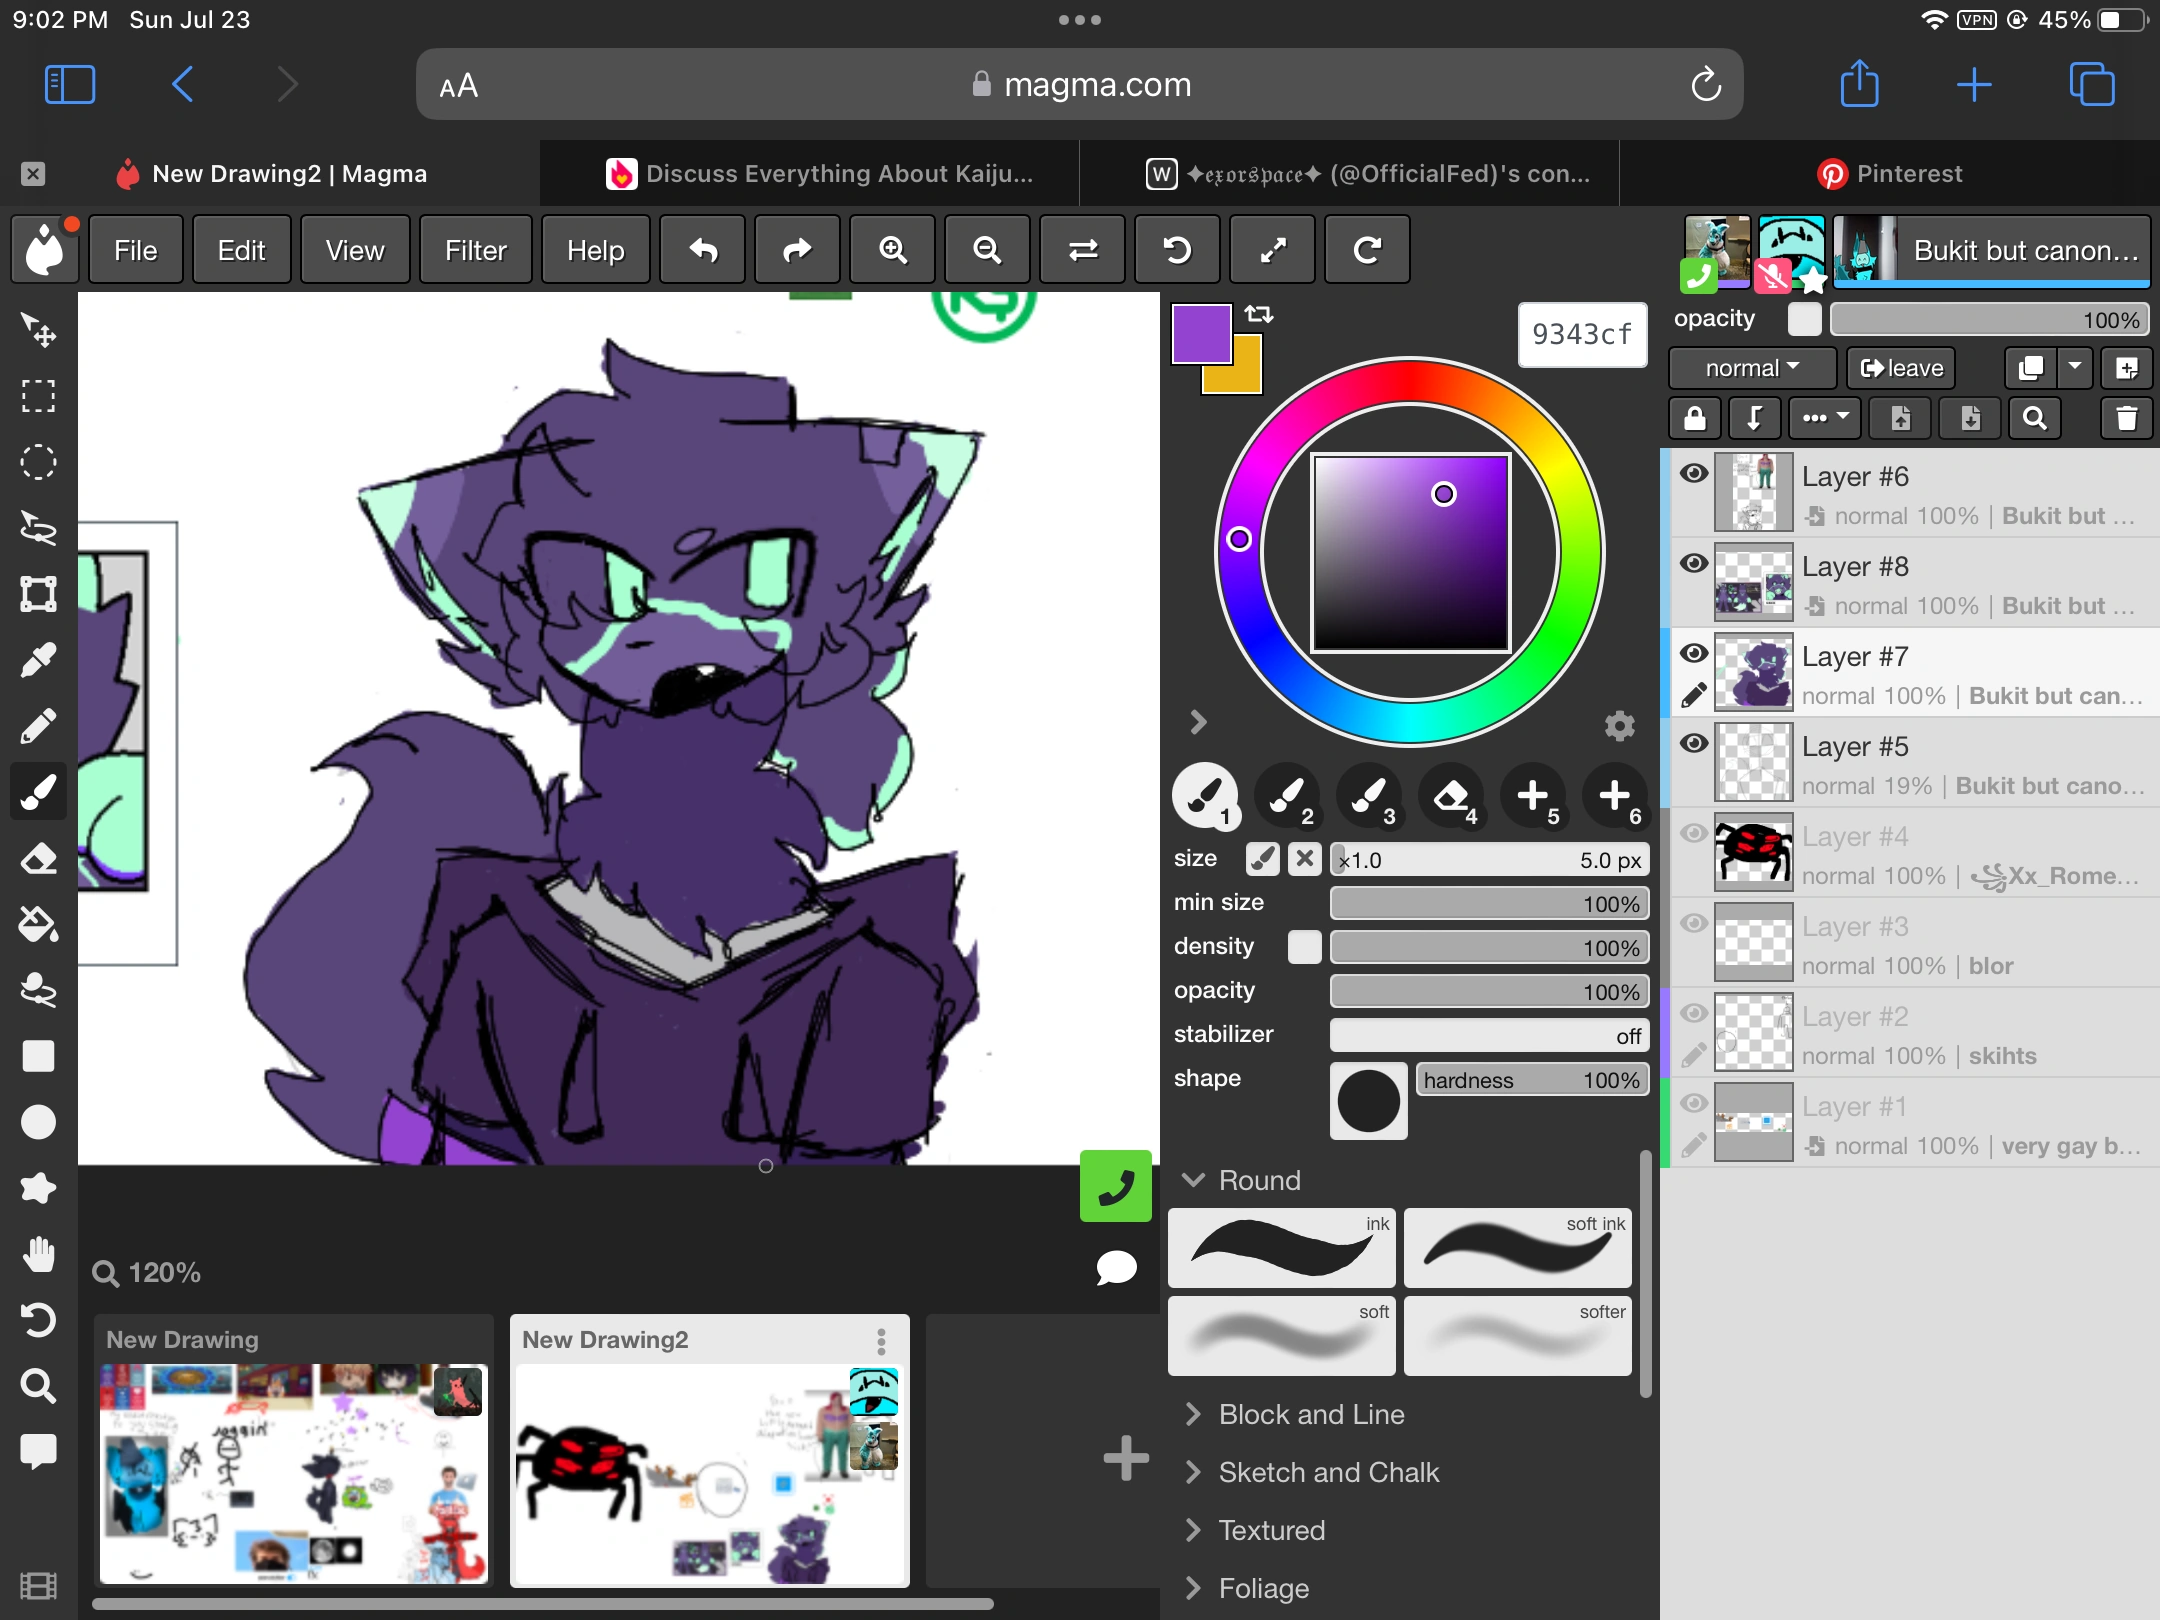Toggle visibility of Layer #4
Viewport: 2160px width, 1620px height.
(x=1694, y=833)
